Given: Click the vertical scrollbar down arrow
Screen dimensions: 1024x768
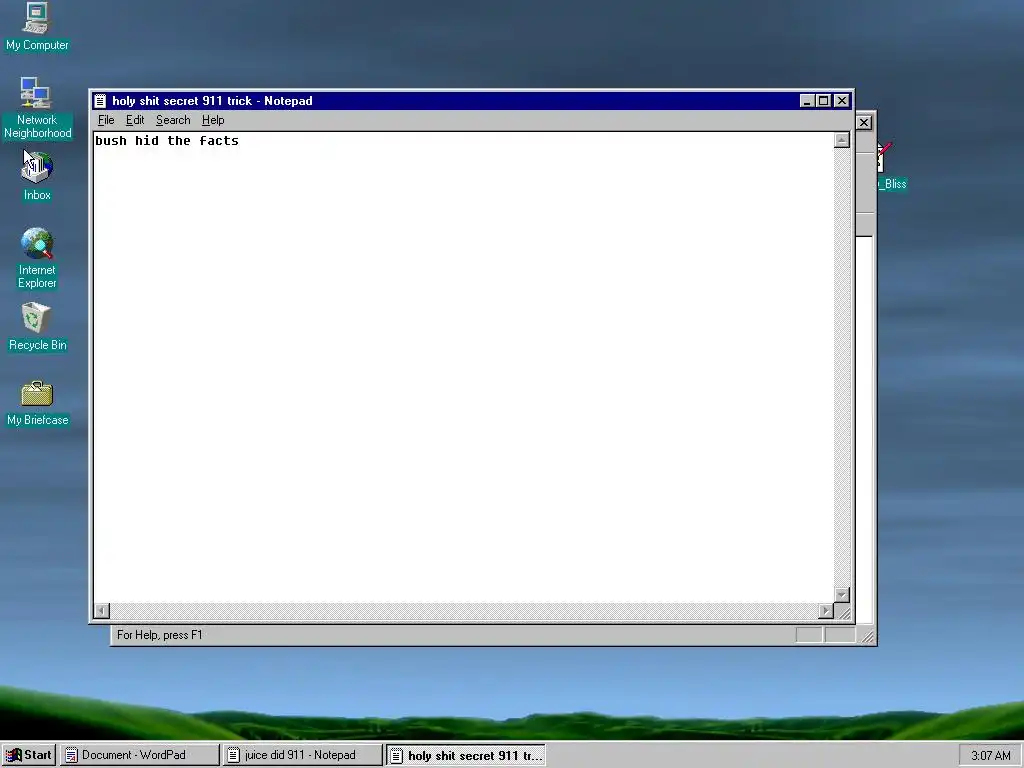Looking at the screenshot, I should [x=842, y=594].
